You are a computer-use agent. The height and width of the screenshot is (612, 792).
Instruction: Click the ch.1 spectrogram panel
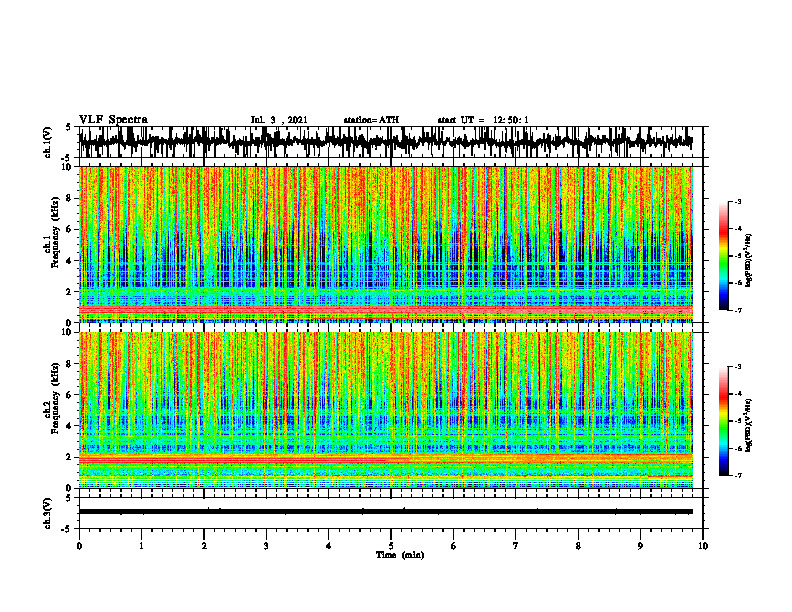(385, 244)
